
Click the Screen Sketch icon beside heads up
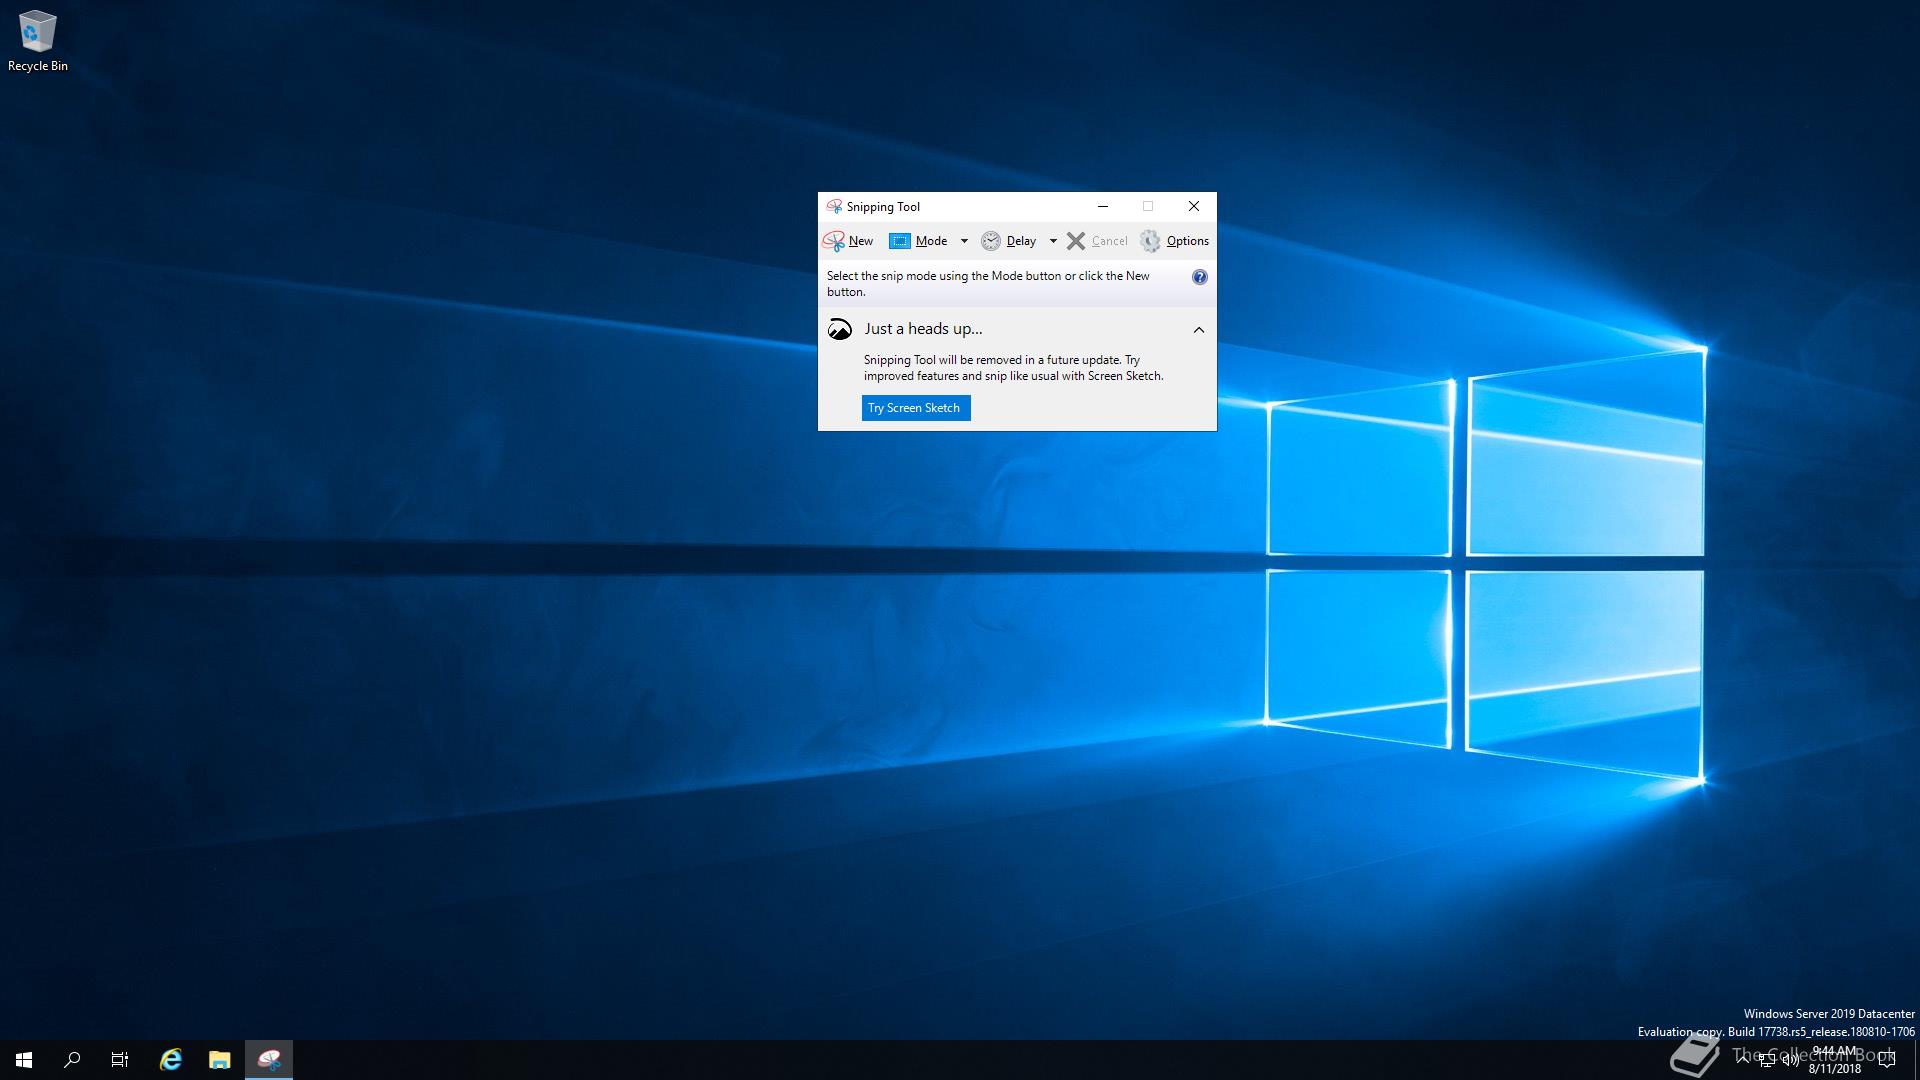(x=840, y=329)
